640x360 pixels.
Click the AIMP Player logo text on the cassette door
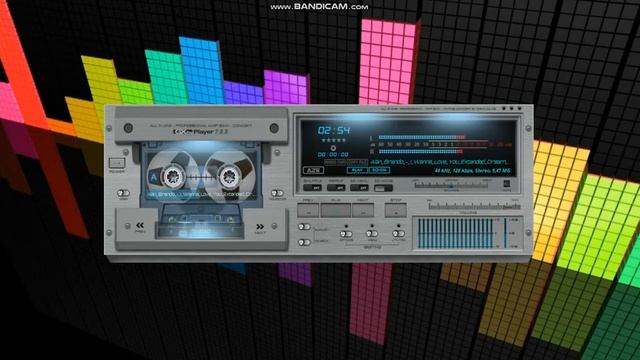(200, 131)
